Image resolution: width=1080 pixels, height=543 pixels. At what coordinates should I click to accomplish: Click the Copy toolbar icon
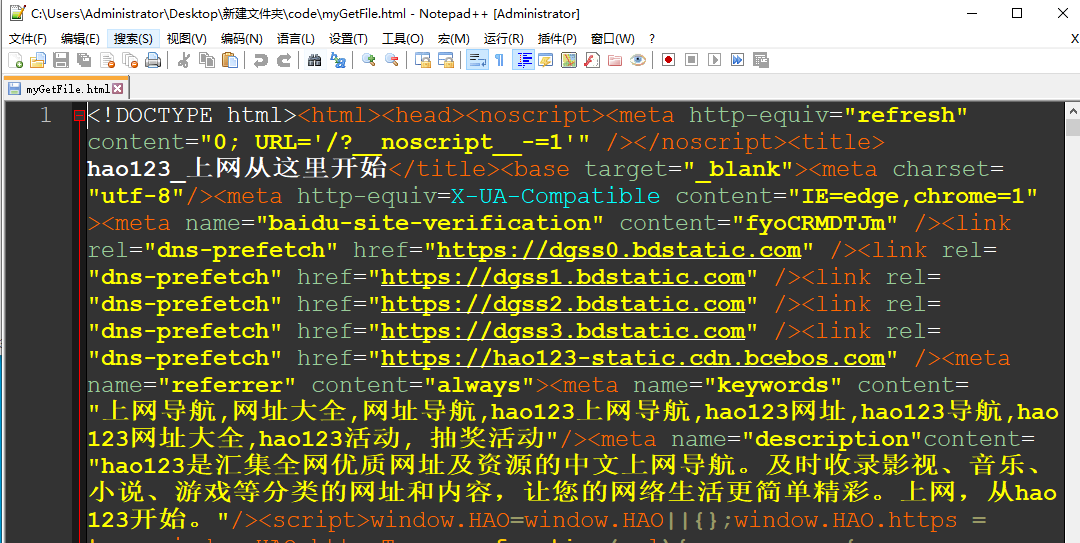(207, 60)
